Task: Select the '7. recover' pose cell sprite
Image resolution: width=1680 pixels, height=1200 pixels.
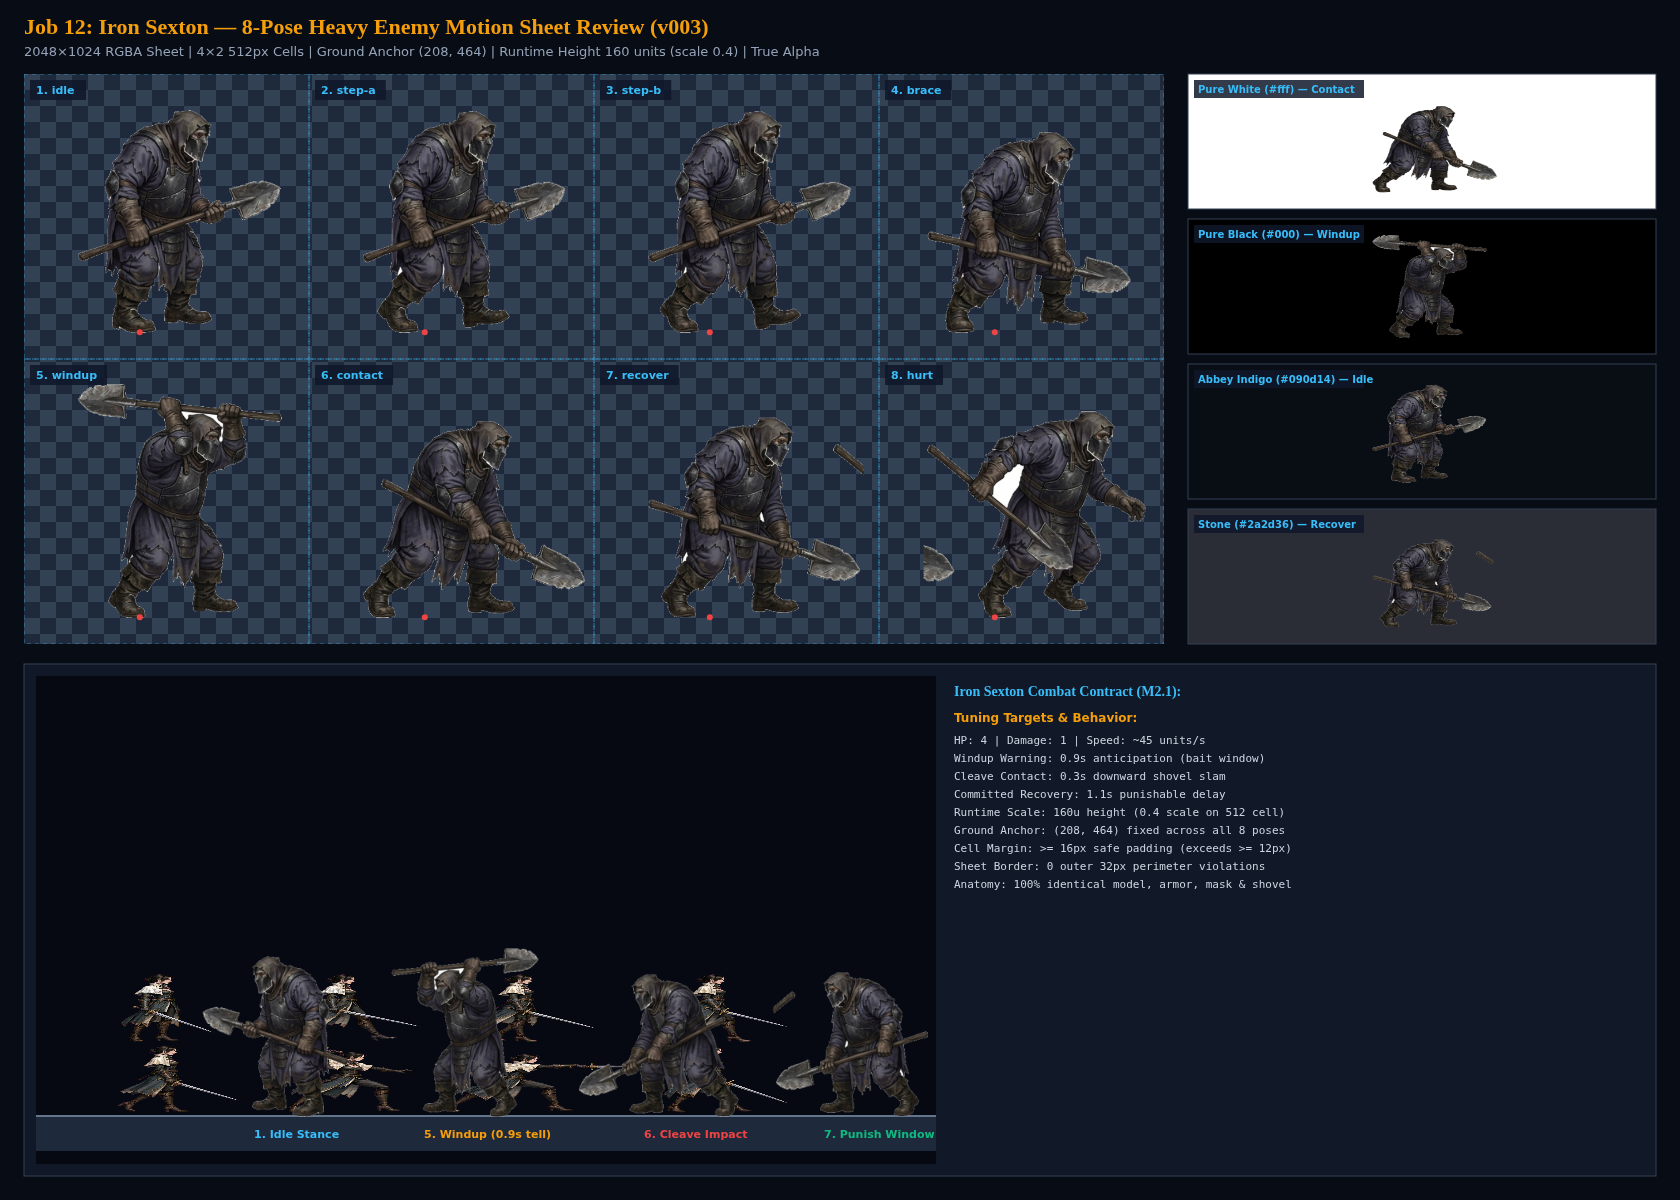Action: (x=755, y=518)
